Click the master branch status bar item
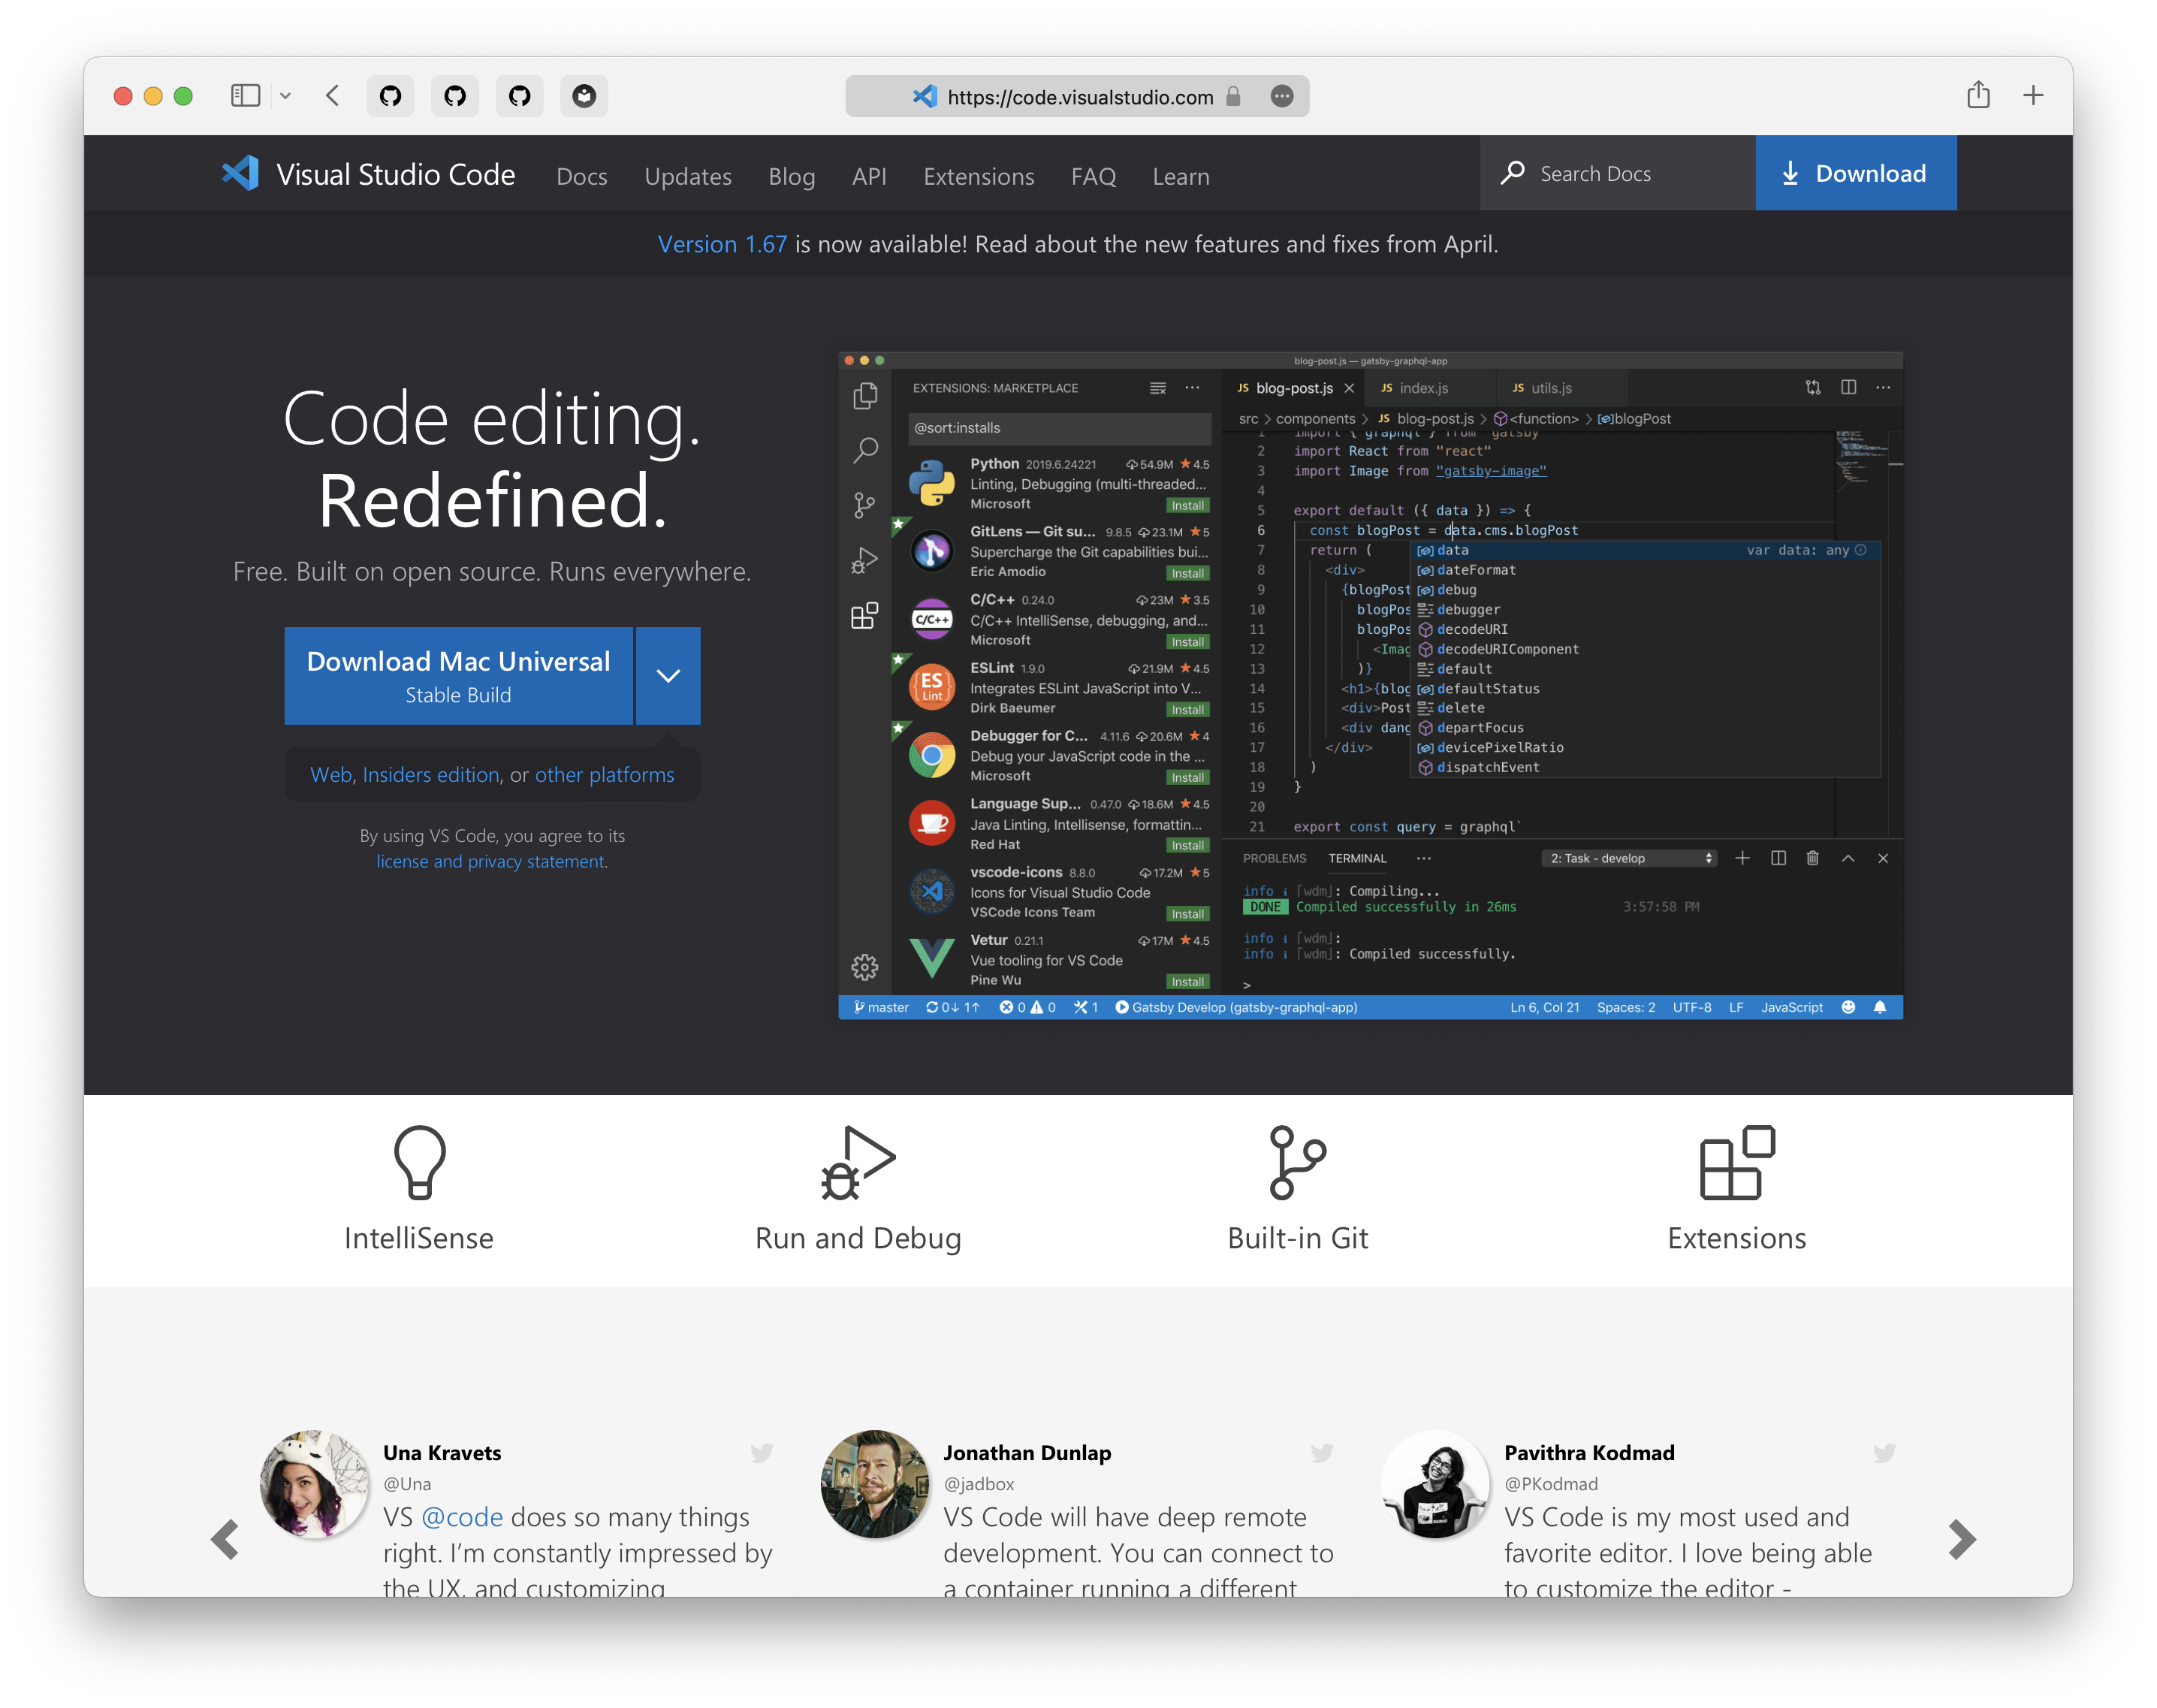Viewport: 2157px width, 1708px height. pyautogui.click(x=881, y=1007)
